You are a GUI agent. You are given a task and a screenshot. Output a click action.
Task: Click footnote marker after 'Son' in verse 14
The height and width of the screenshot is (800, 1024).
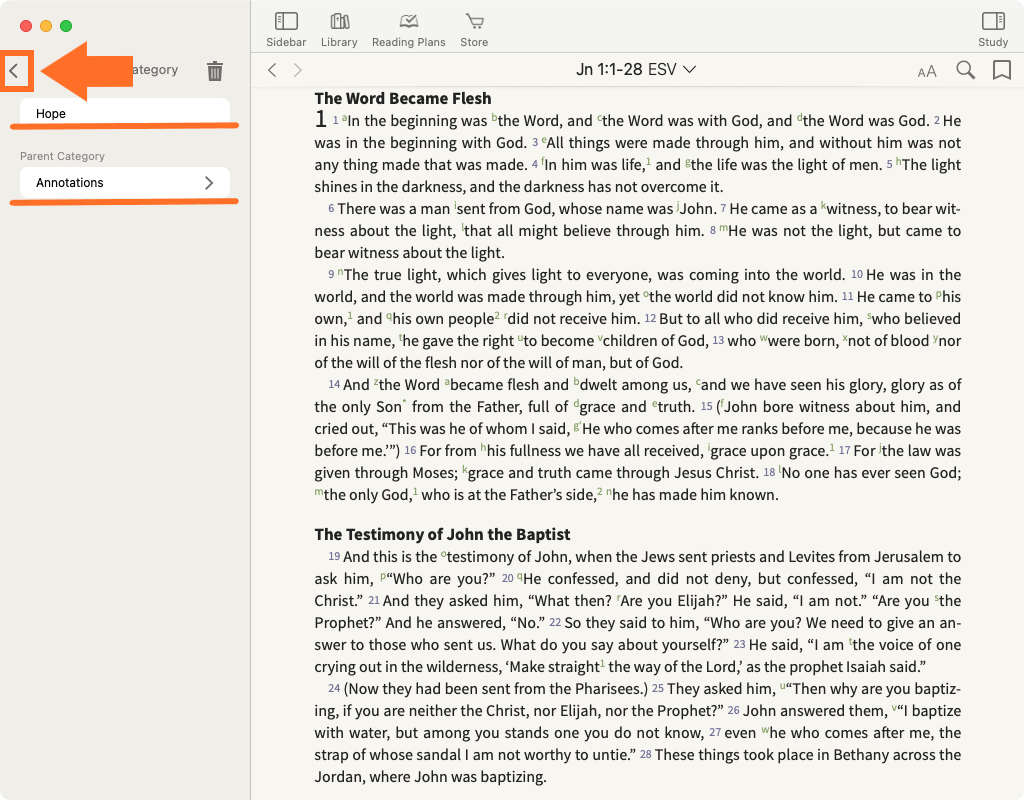(404, 403)
